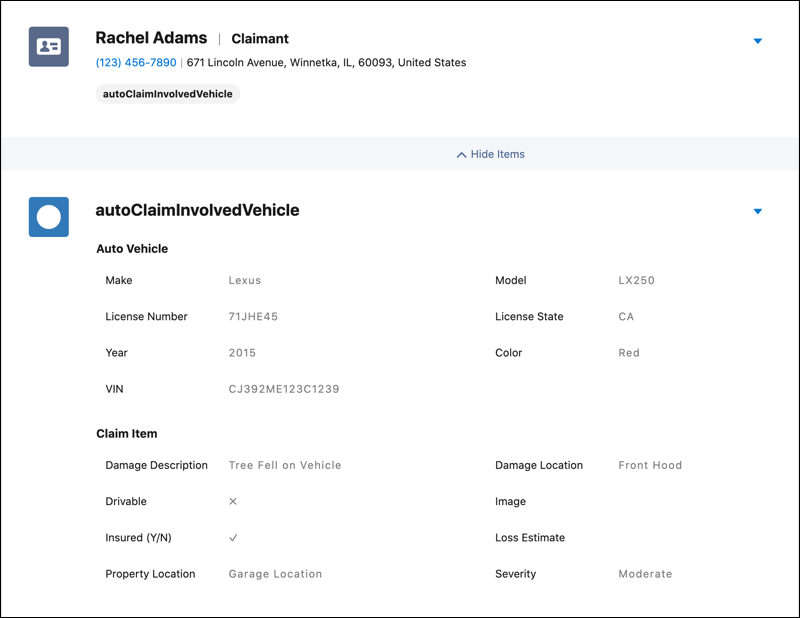The width and height of the screenshot is (800, 618).
Task: Collapse the list with Hide Items
Action: [x=490, y=154]
